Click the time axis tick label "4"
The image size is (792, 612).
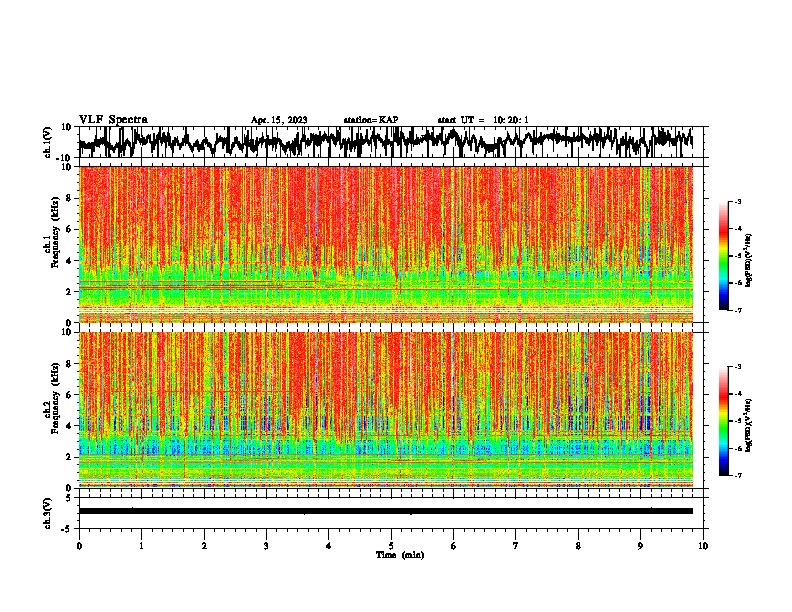click(x=328, y=546)
